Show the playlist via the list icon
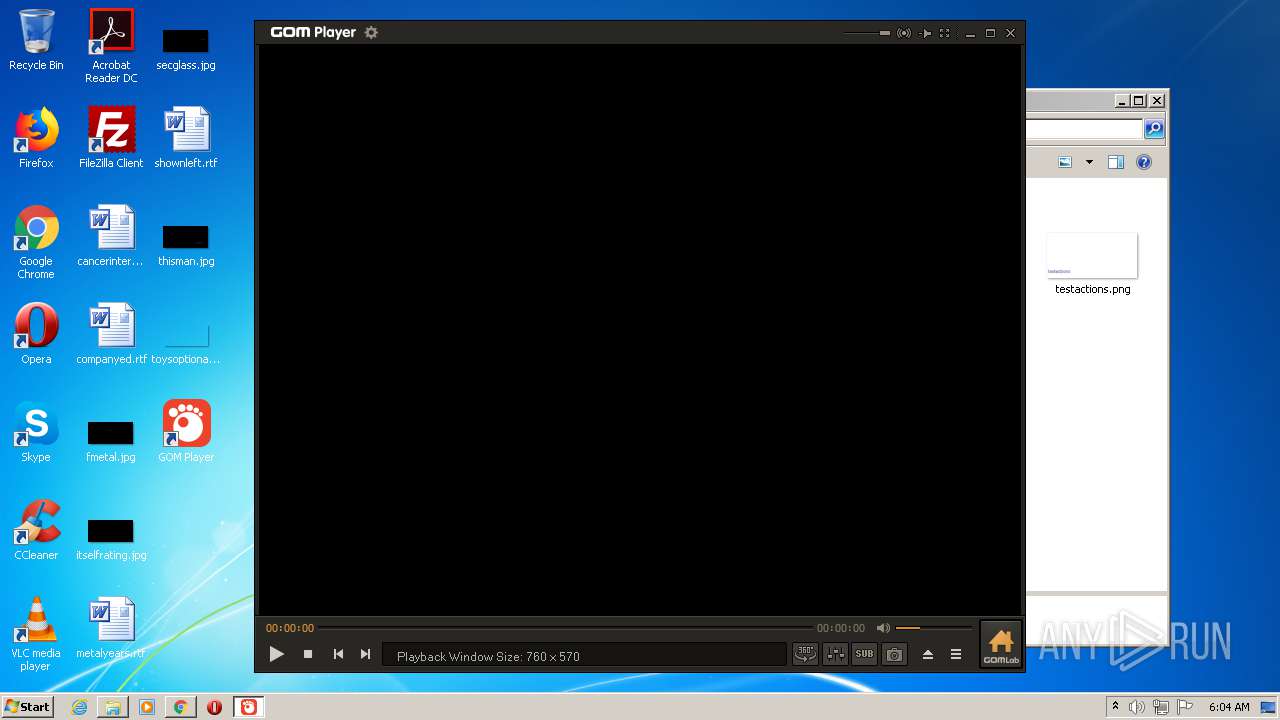The width and height of the screenshot is (1280, 720). point(956,654)
